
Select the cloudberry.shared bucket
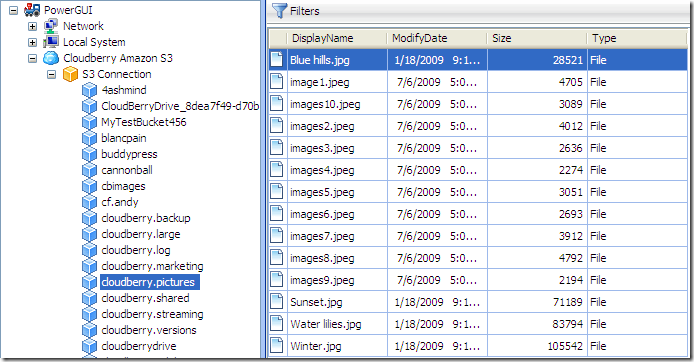point(145,298)
